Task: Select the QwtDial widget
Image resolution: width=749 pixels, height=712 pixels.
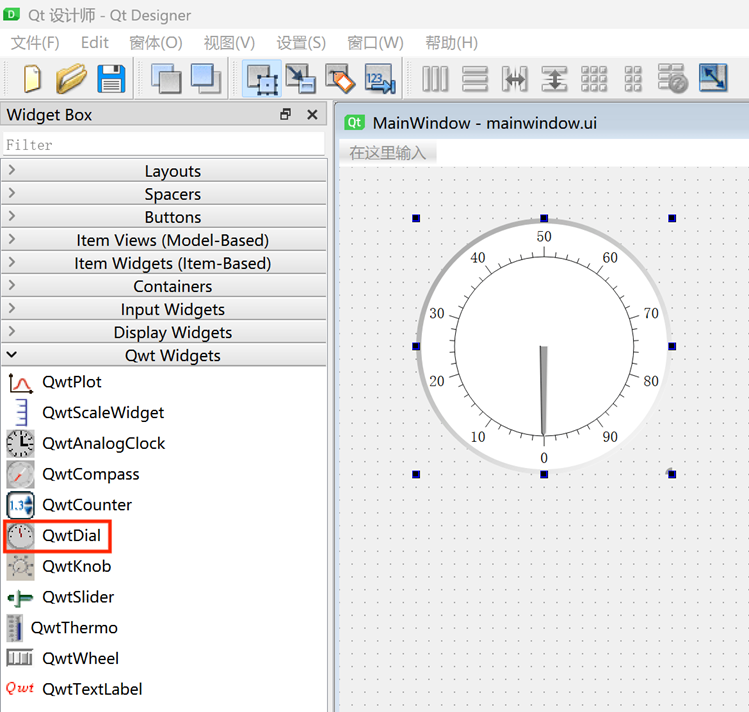Action: pyautogui.click(x=57, y=536)
